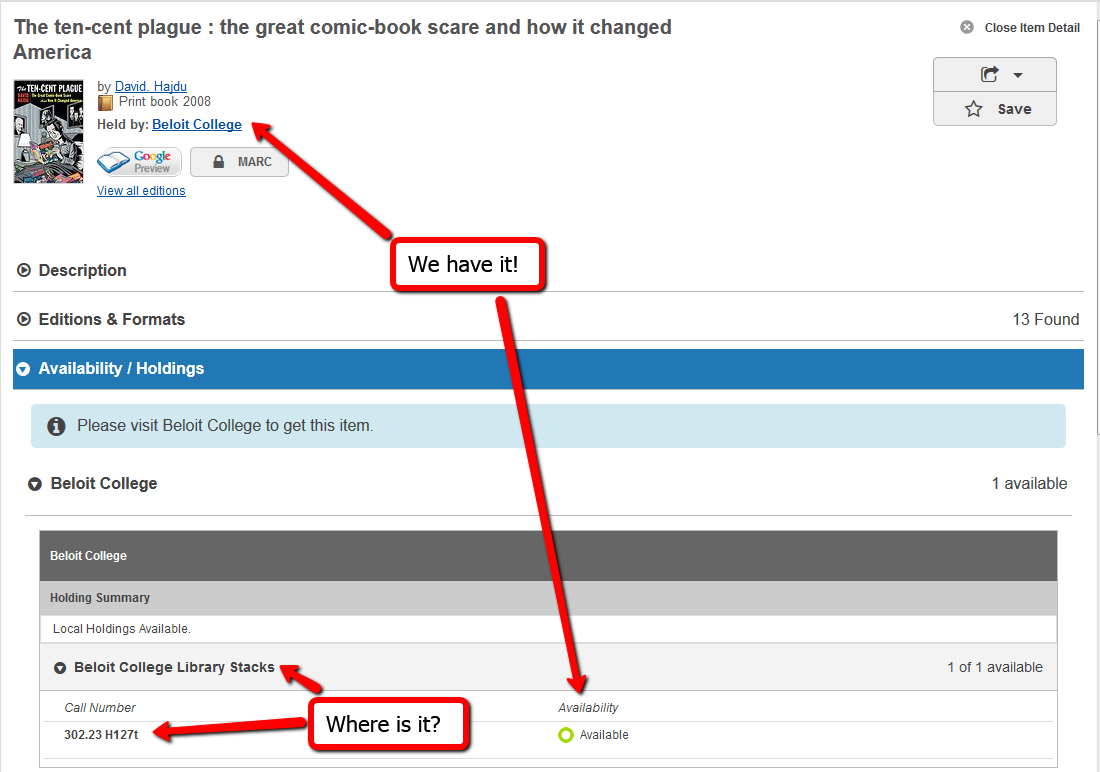The image size is (1100, 772).
Task: Close the item detail panel
Action: pyautogui.click(x=1020, y=27)
